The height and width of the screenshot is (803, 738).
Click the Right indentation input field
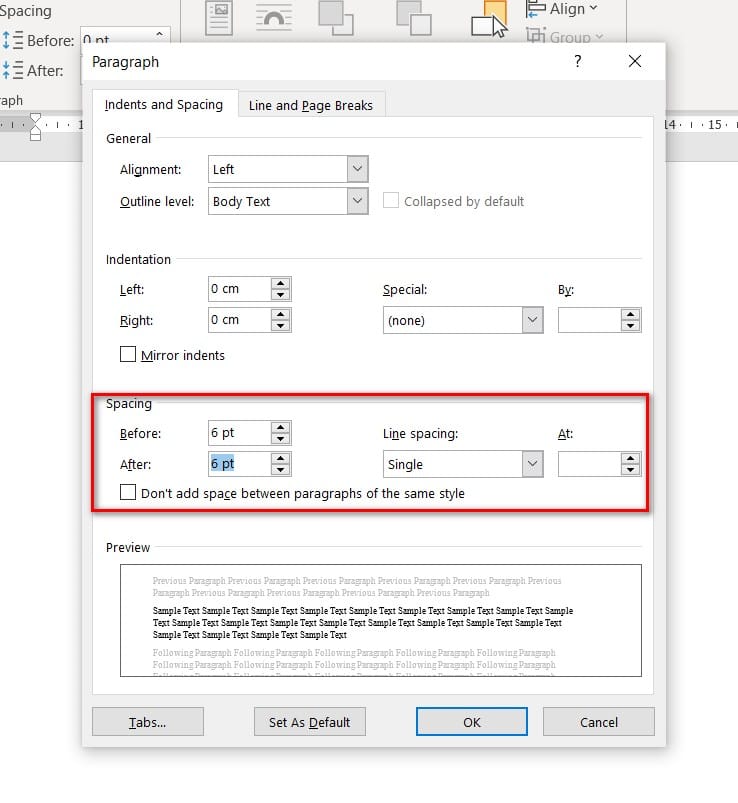(x=239, y=320)
